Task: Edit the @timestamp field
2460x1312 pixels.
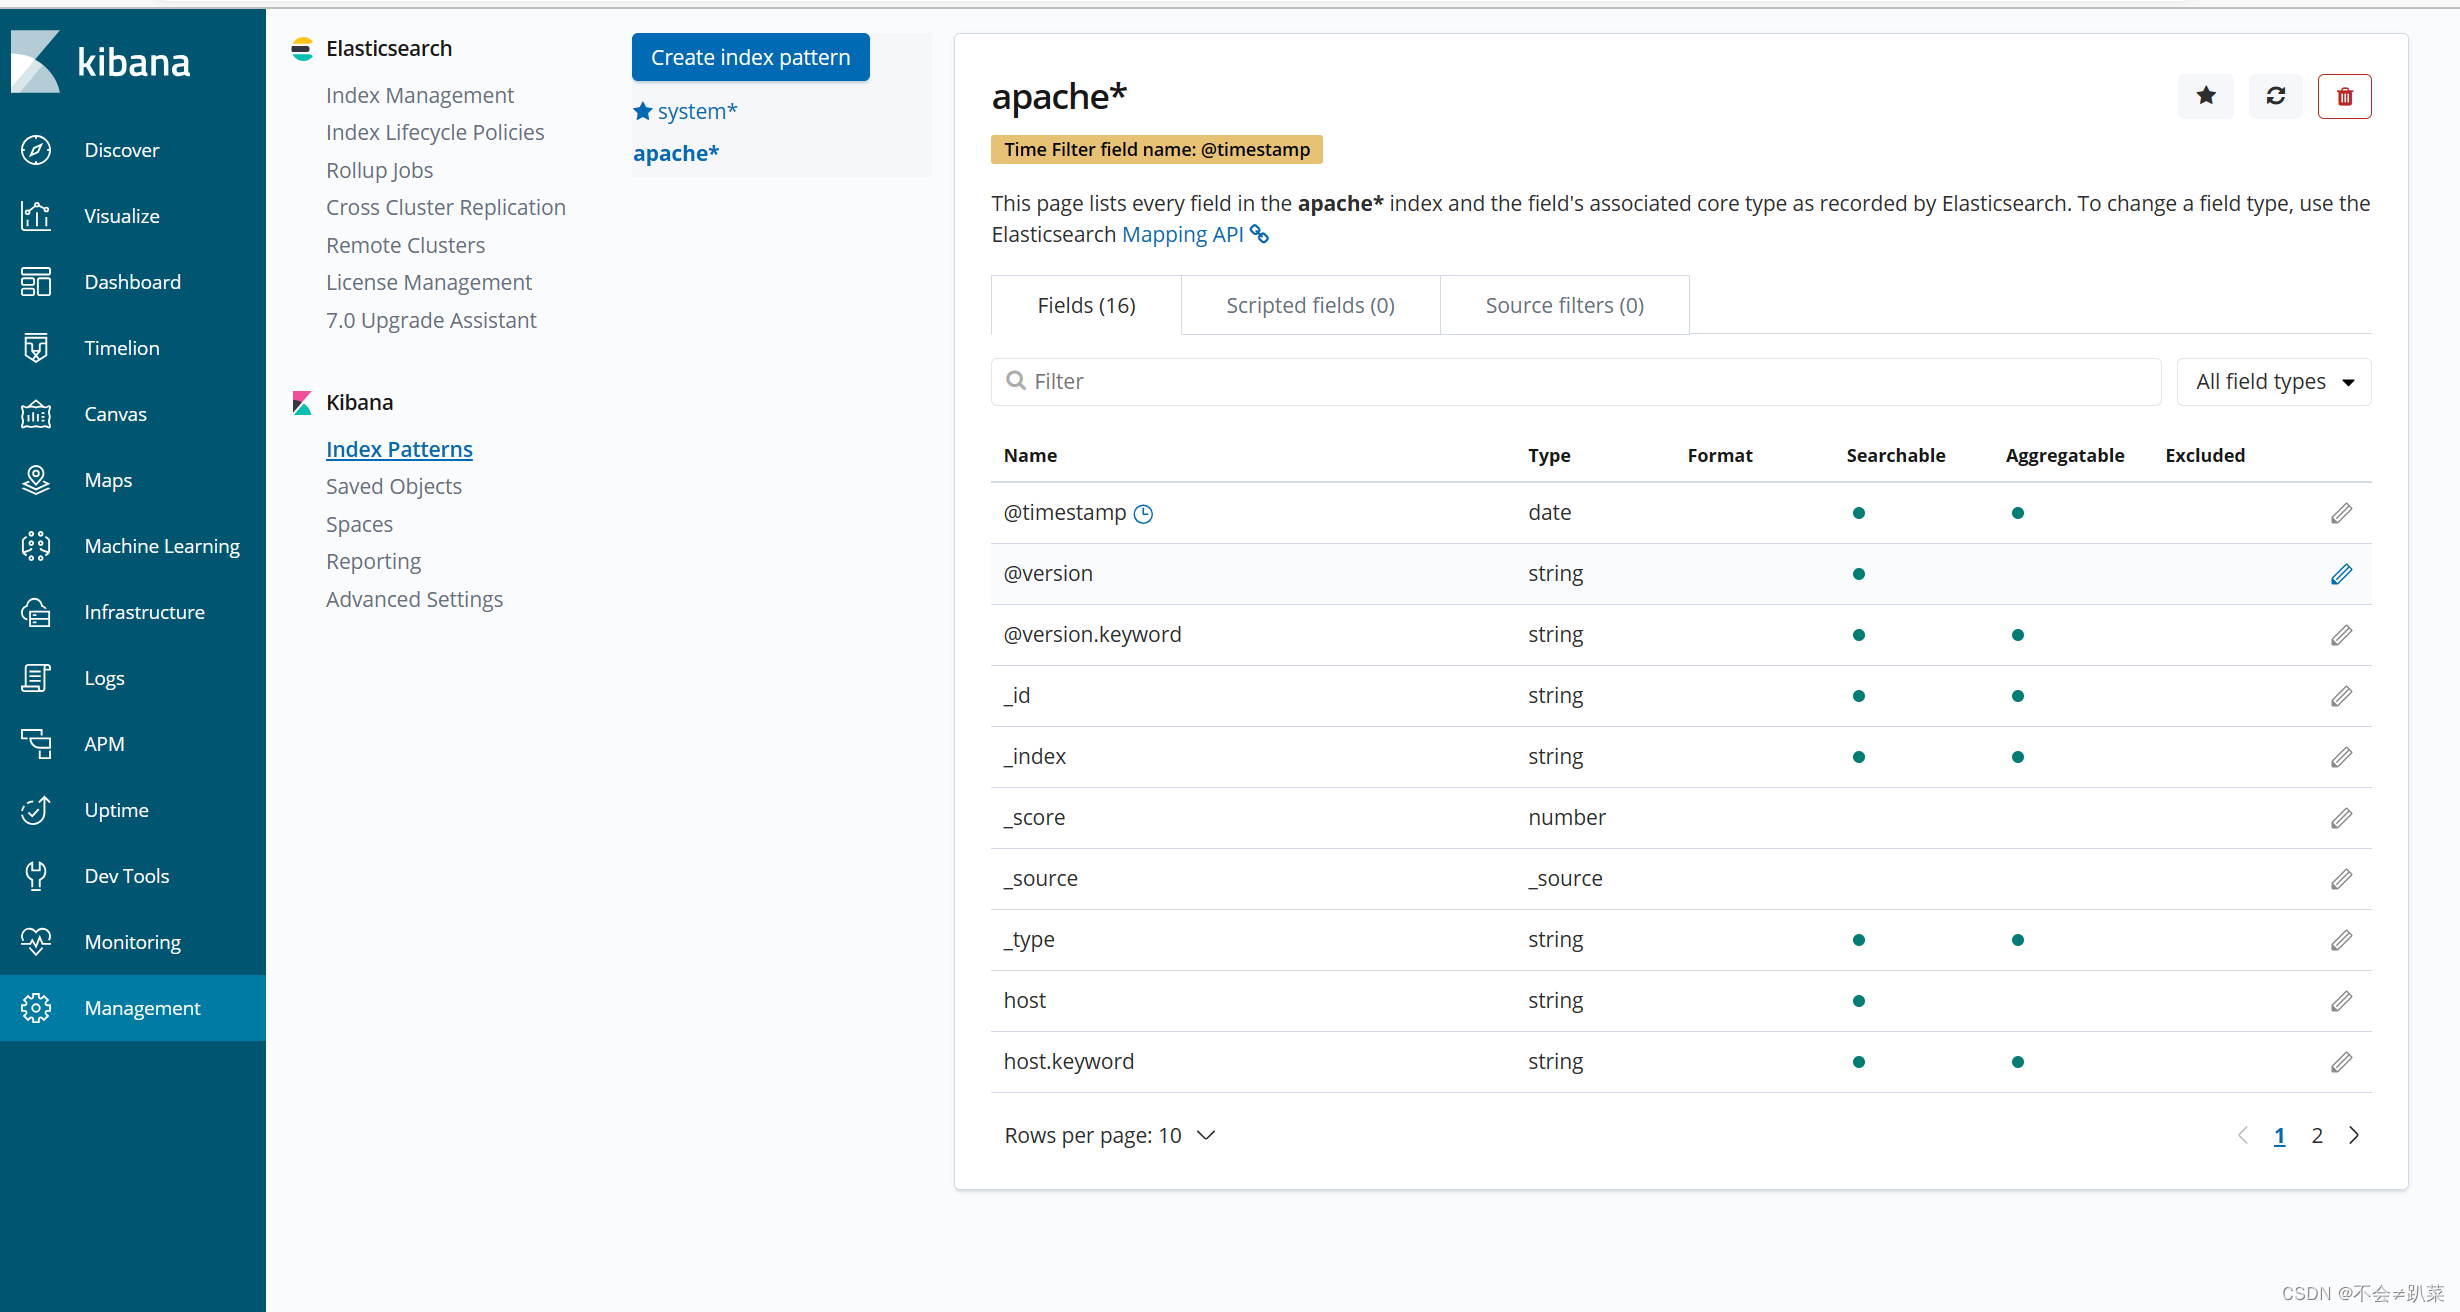Action: tap(2341, 513)
